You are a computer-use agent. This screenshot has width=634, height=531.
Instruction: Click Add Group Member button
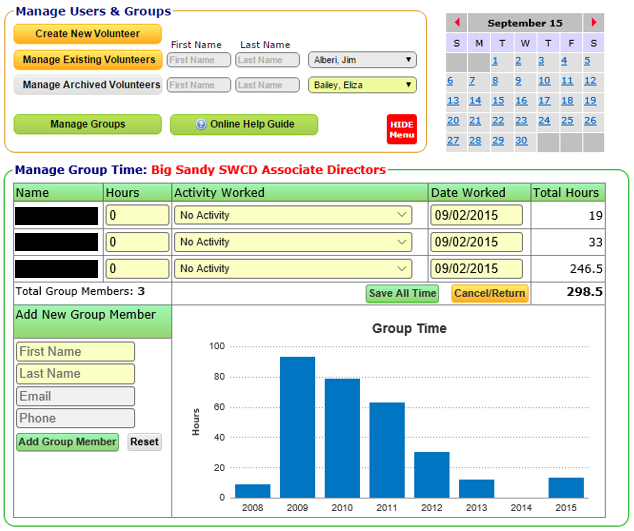(x=67, y=442)
